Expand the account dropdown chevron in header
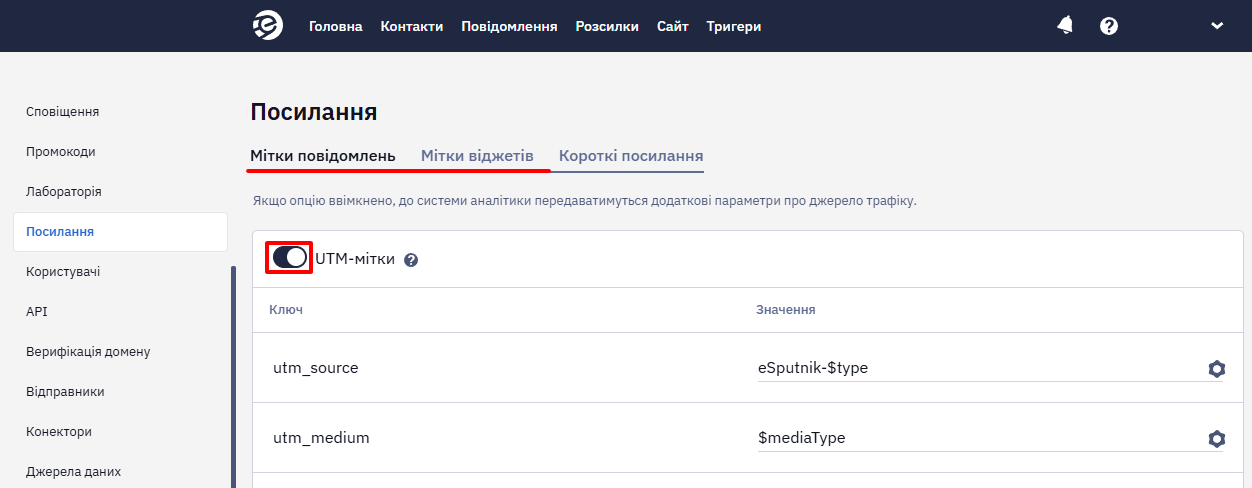The width and height of the screenshot is (1252, 488). tap(1217, 26)
